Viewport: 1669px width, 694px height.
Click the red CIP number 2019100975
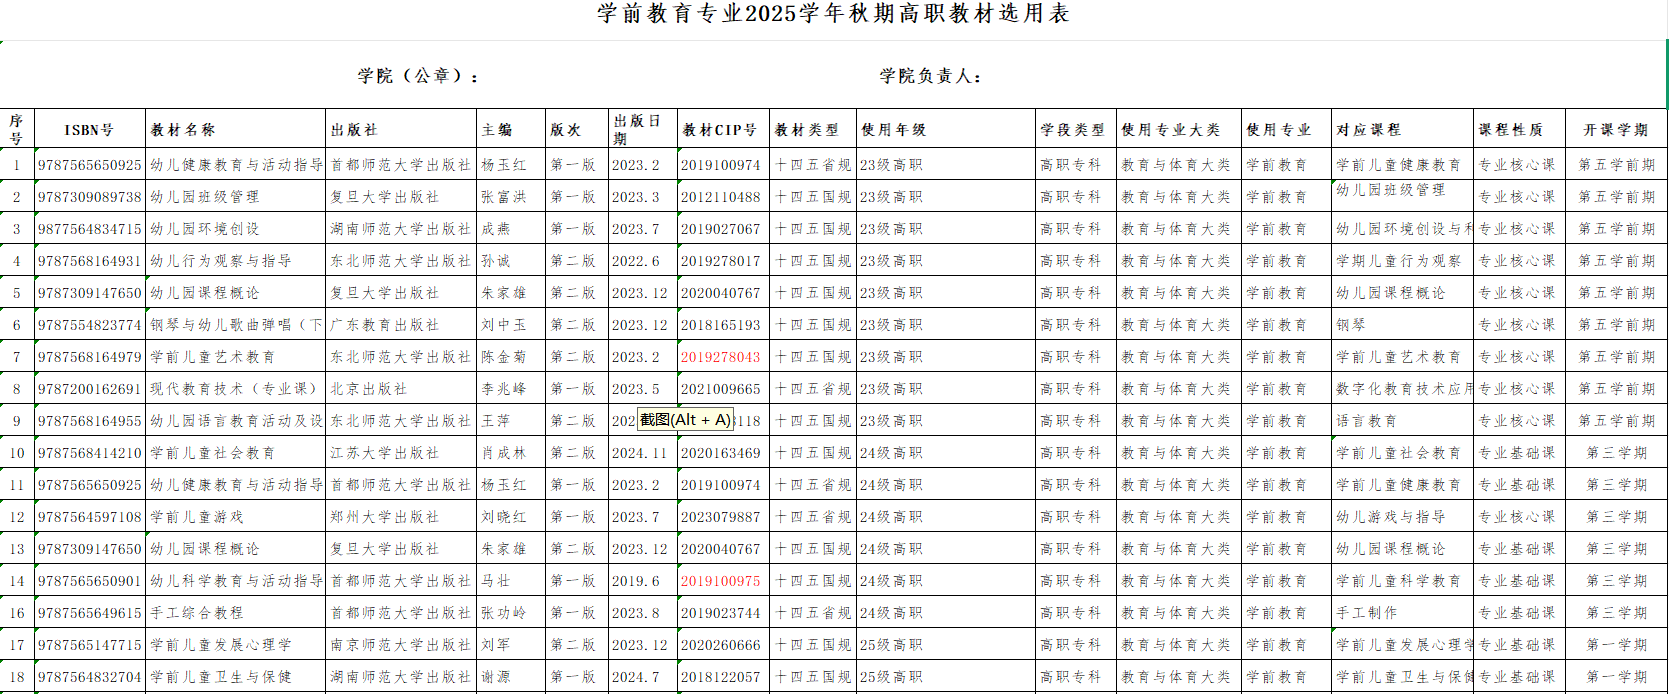720,581
